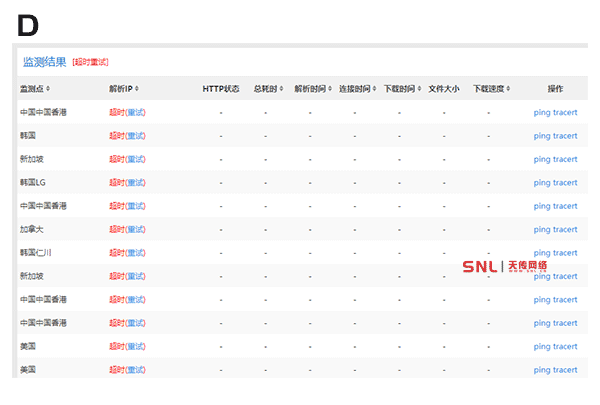This screenshot has height=405, width=600.
Task: Sort by 总耗时 using its arrow icon
Action: (x=281, y=89)
